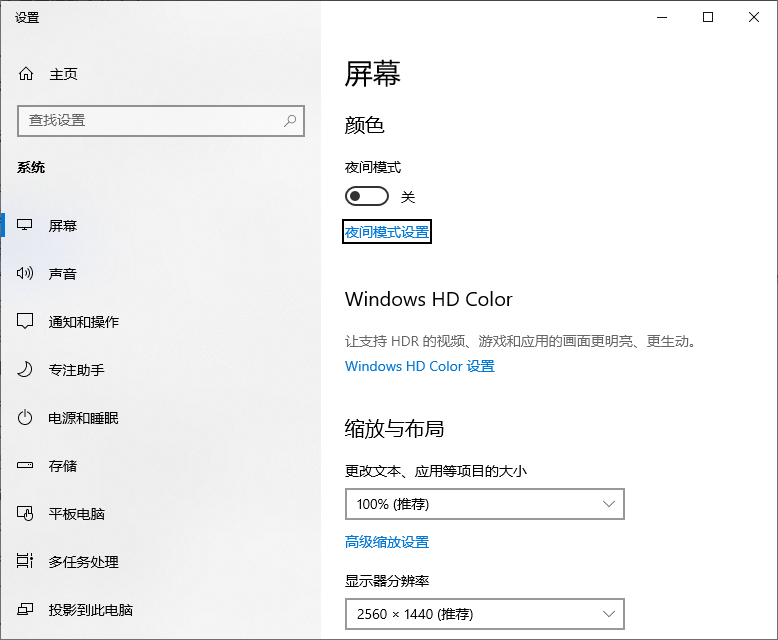
Task: Click the Display monitor icon
Action: click(x=26, y=226)
